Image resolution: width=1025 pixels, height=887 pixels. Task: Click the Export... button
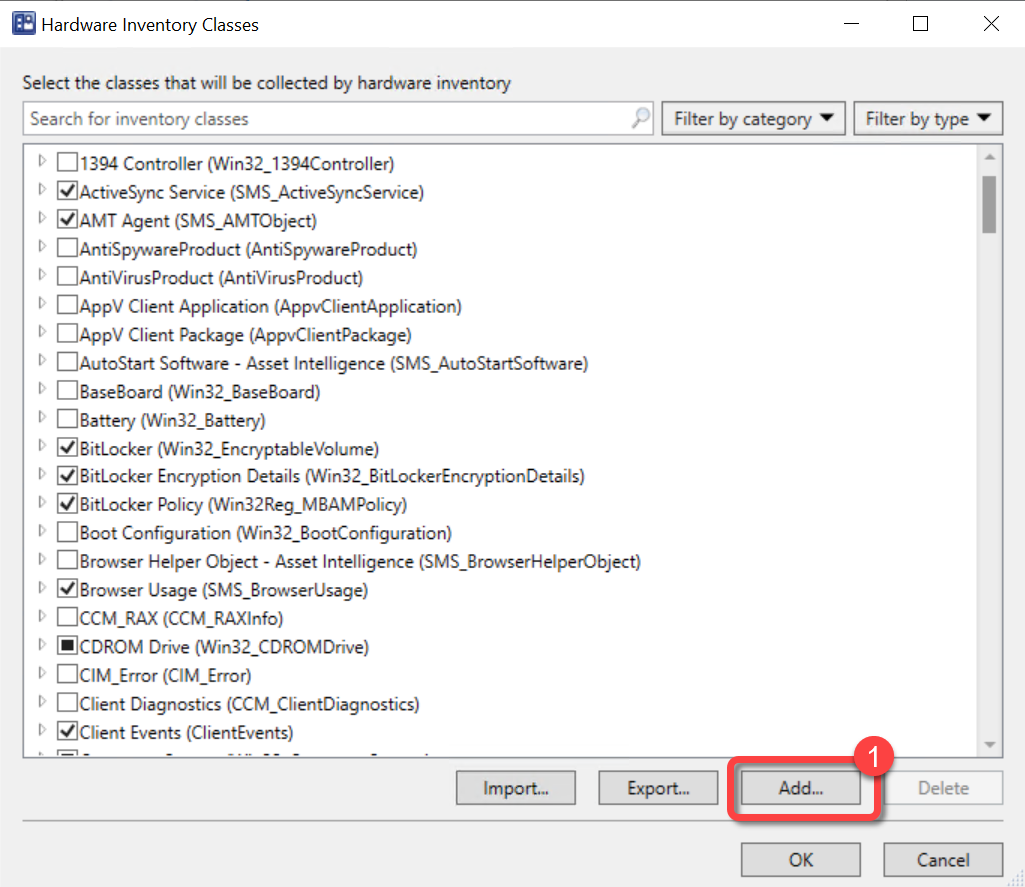(658, 788)
